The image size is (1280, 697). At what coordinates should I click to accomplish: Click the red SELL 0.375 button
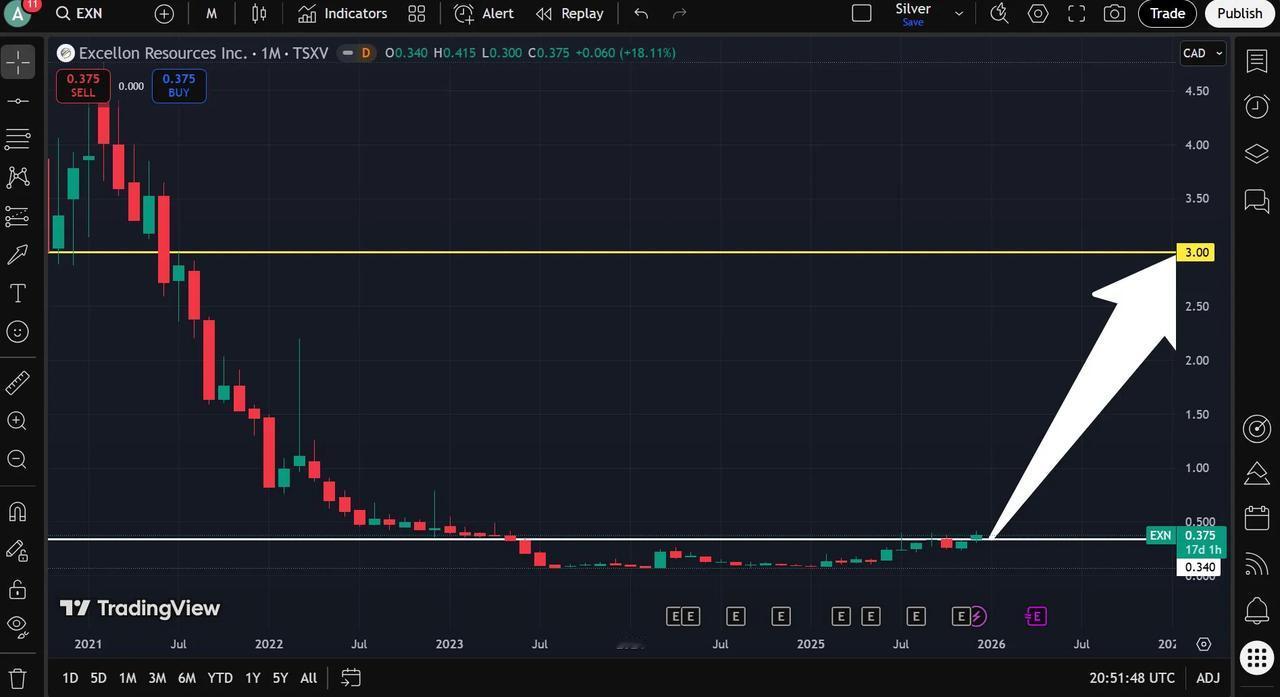[x=83, y=86]
